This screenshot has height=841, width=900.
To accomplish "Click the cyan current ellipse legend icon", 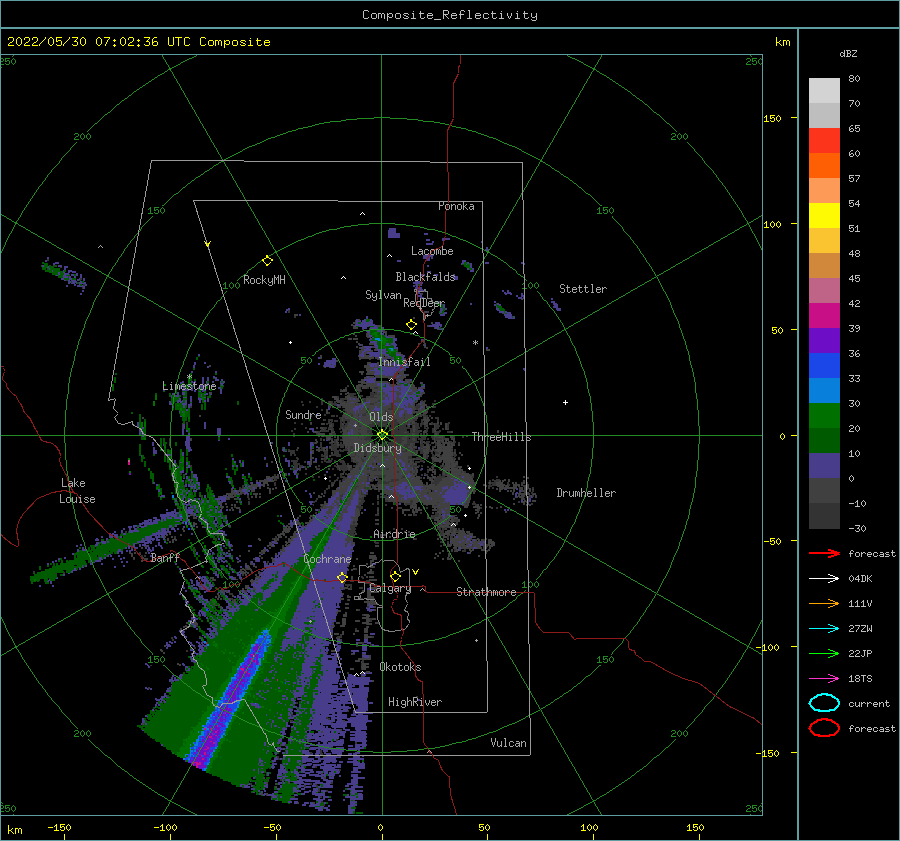I will click(x=824, y=703).
